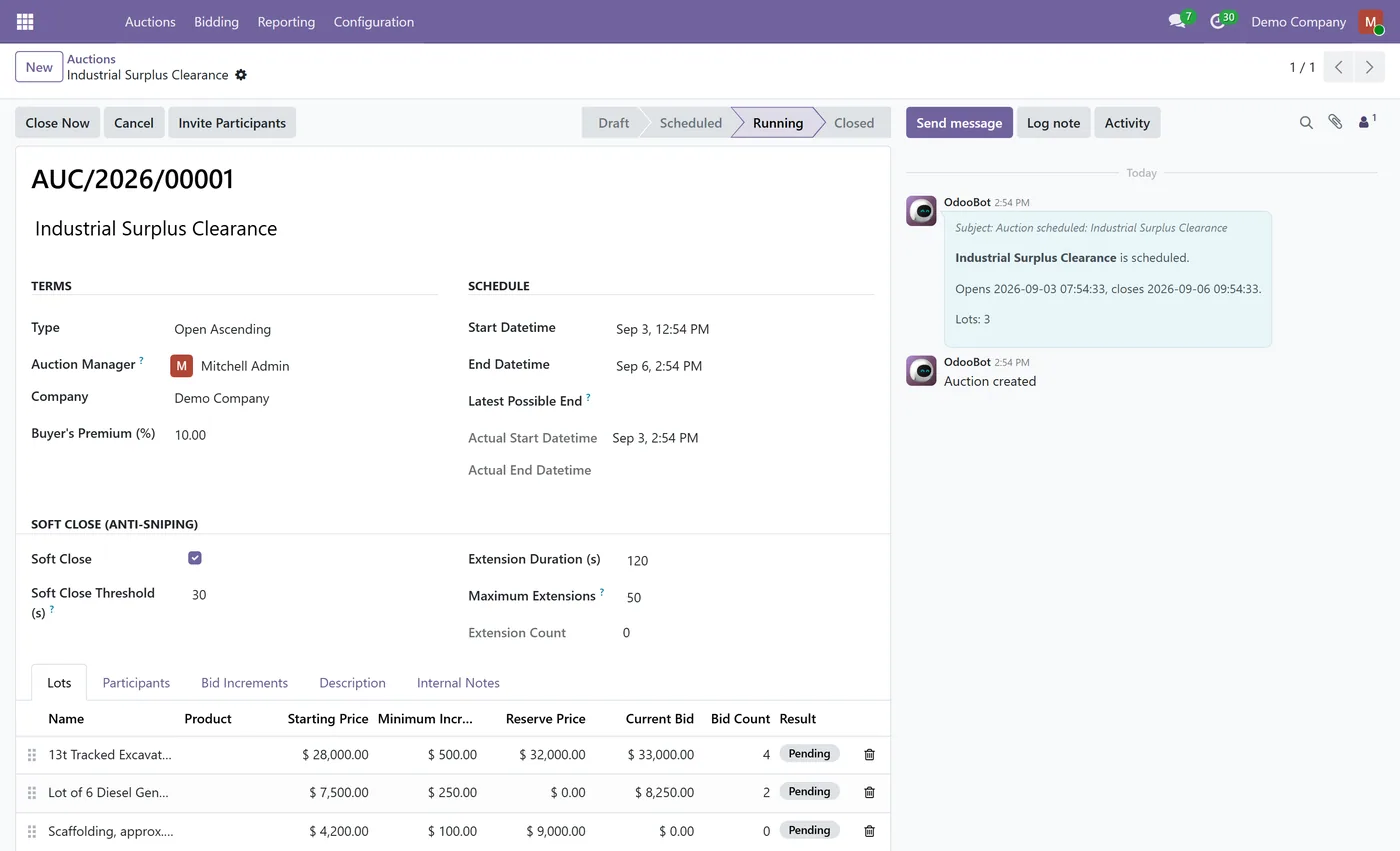Open the Reporting menu
The height and width of the screenshot is (851, 1400).
pos(286,21)
